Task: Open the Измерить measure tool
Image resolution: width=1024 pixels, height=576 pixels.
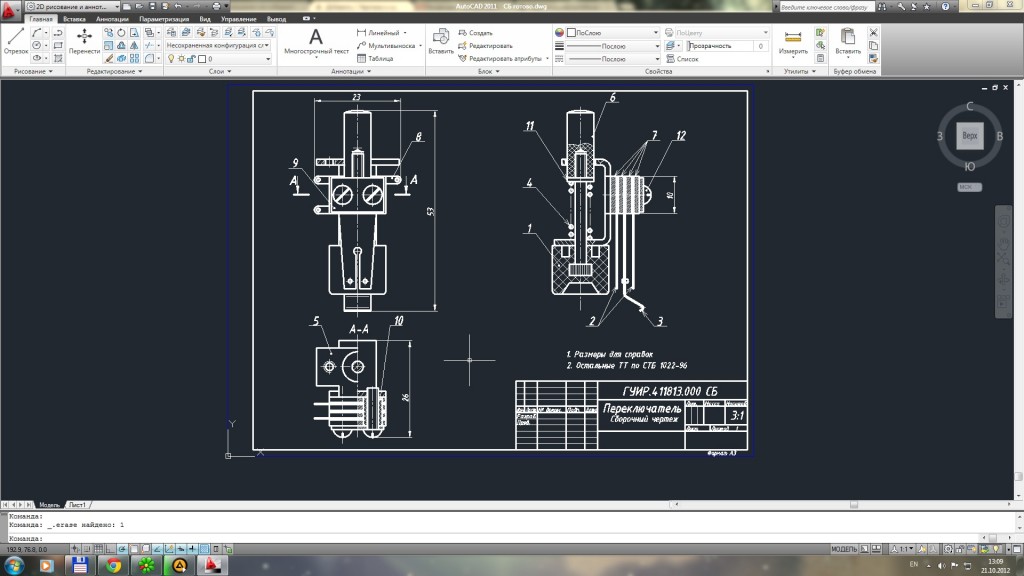Action: [793, 42]
